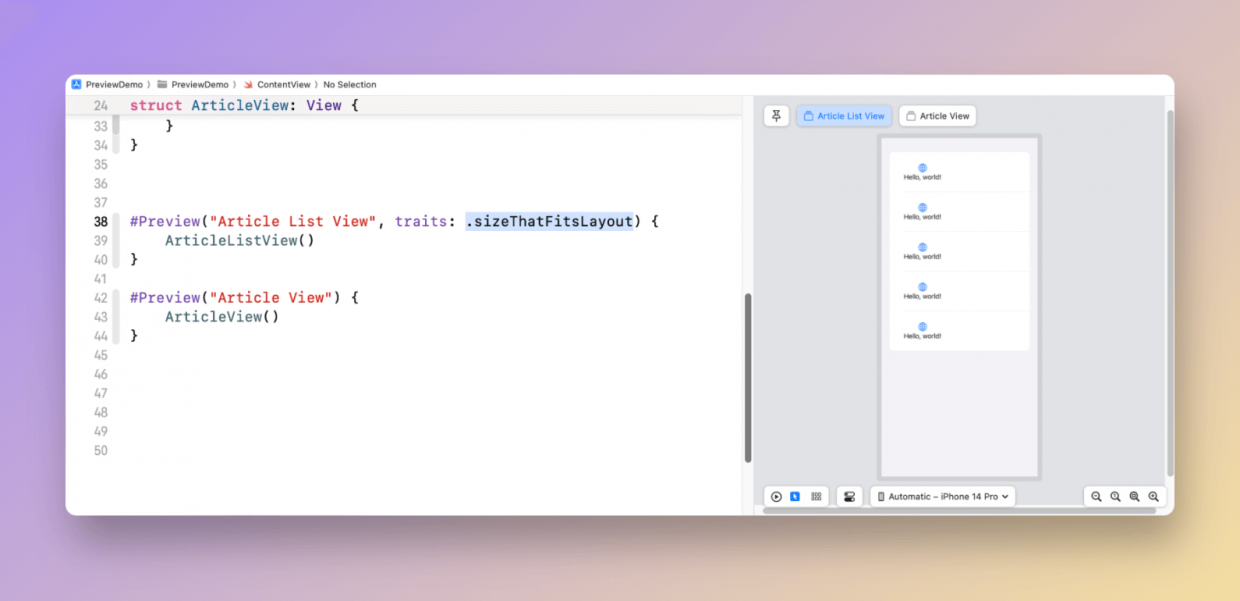
Task: Zoom preview to fit canvas
Action: (x=1134, y=496)
